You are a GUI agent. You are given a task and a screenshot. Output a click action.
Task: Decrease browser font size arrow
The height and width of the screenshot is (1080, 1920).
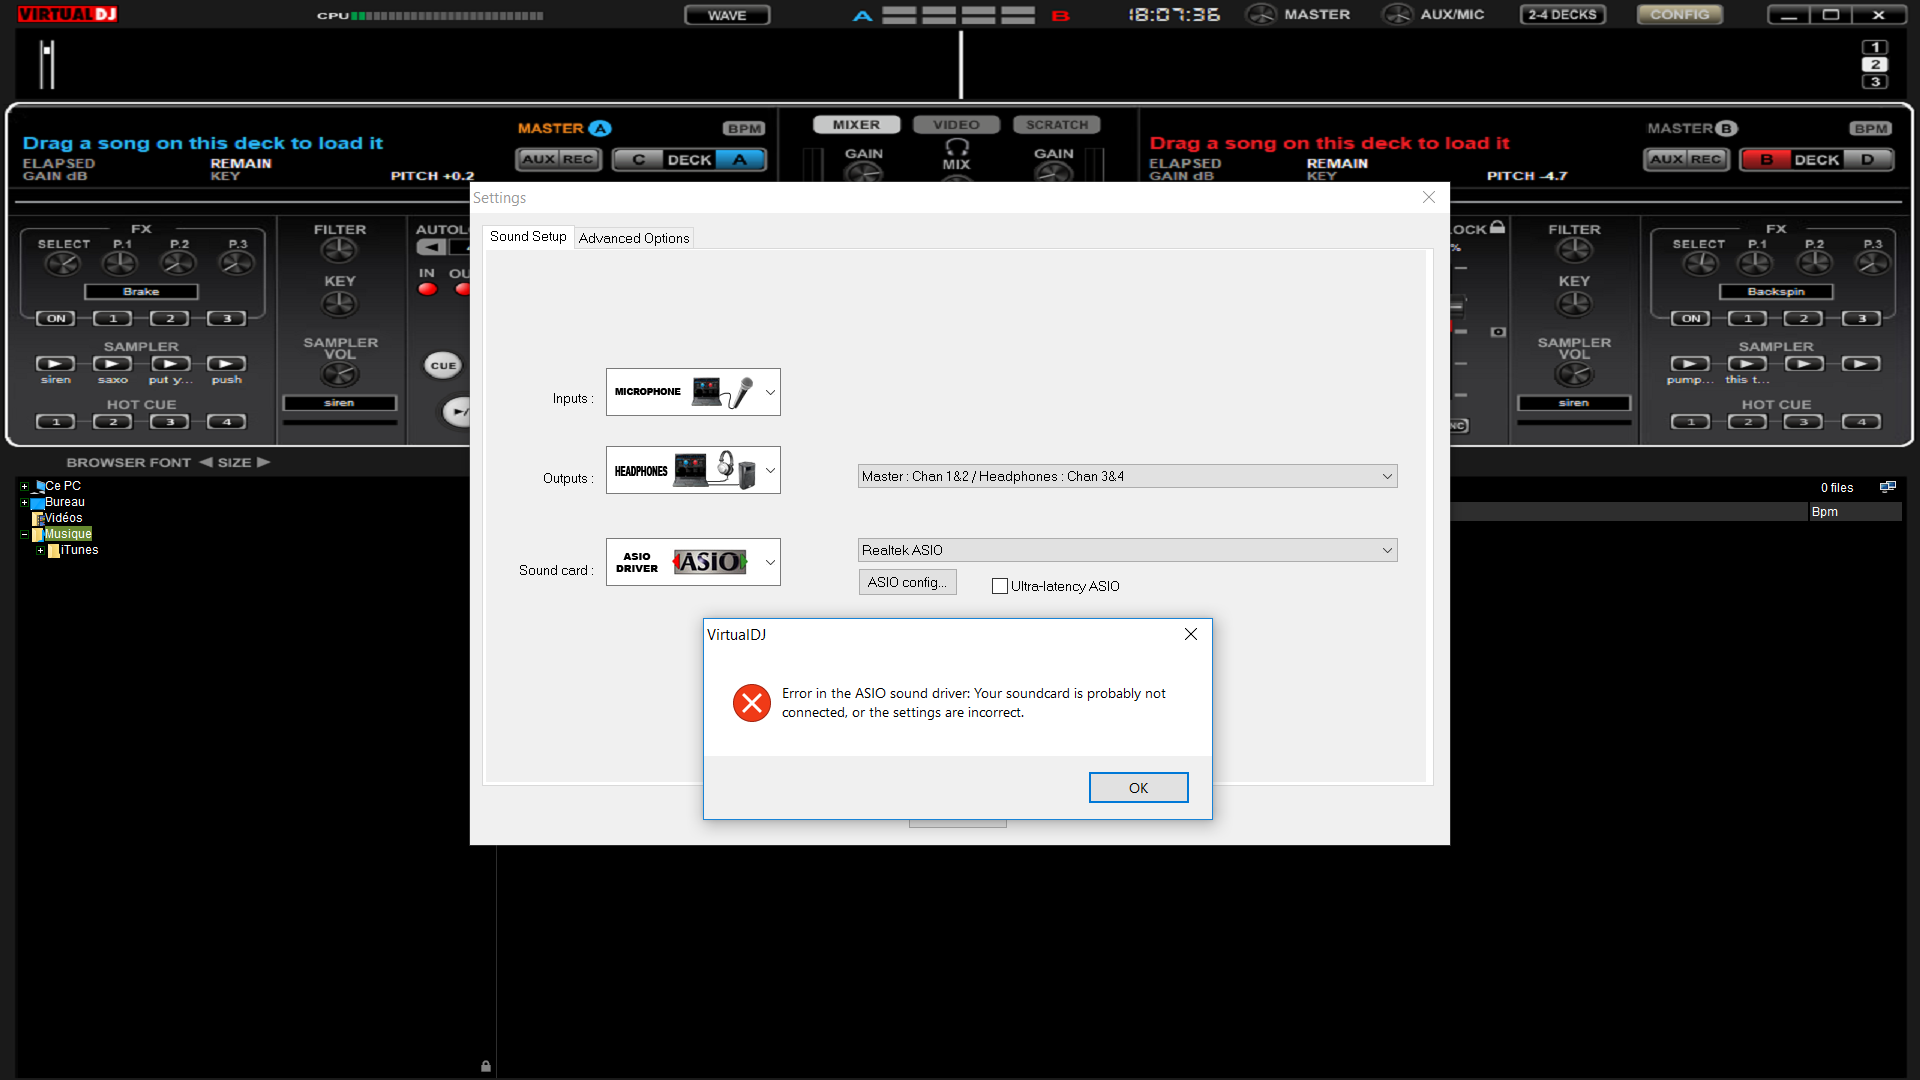pyautogui.click(x=205, y=462)
